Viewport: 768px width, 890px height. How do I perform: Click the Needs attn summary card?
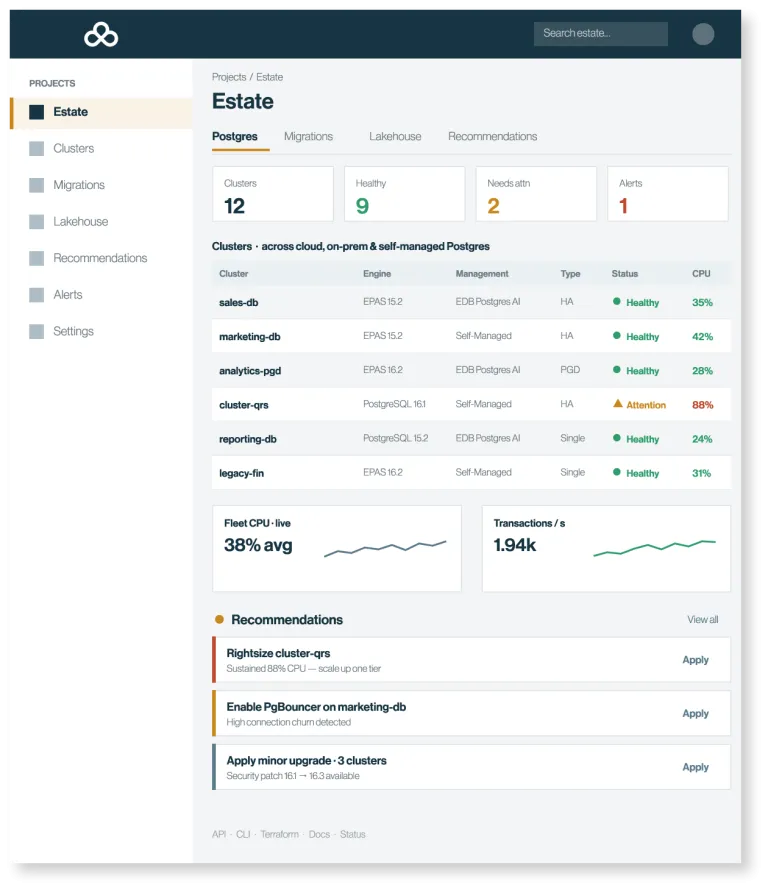click(x=536, y=194)
